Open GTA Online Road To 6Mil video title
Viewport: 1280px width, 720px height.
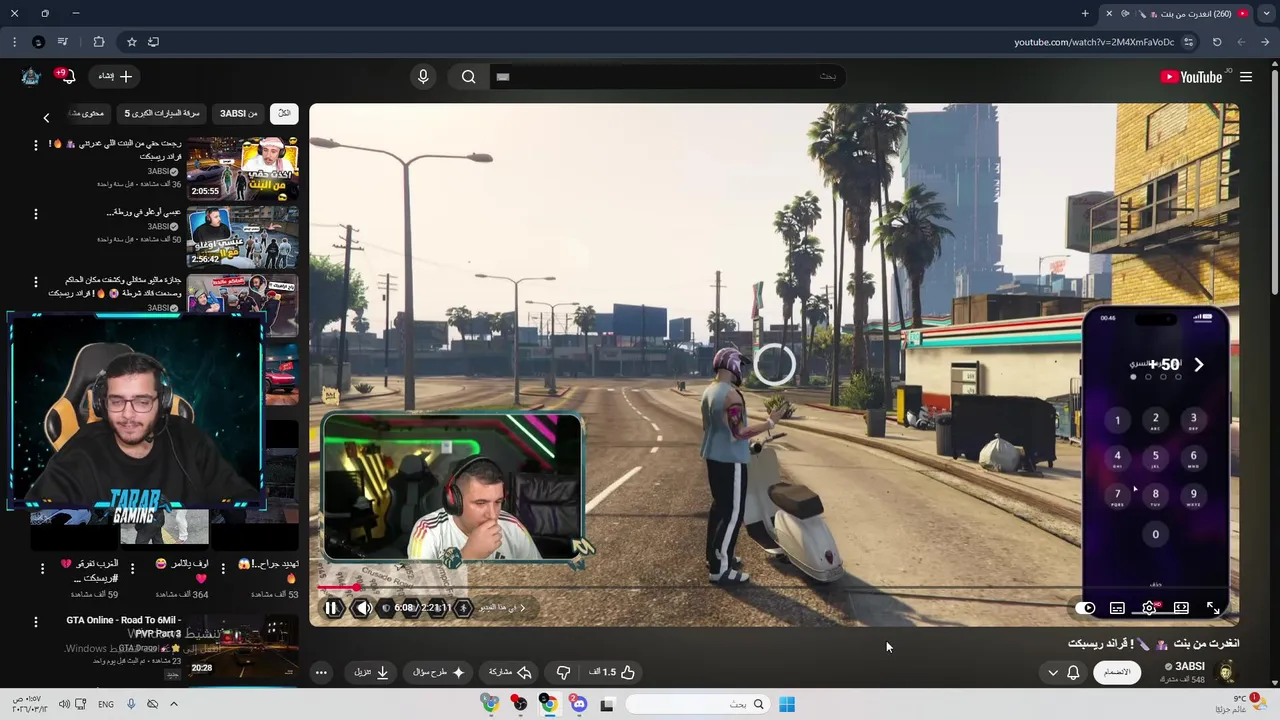(123, 627)
